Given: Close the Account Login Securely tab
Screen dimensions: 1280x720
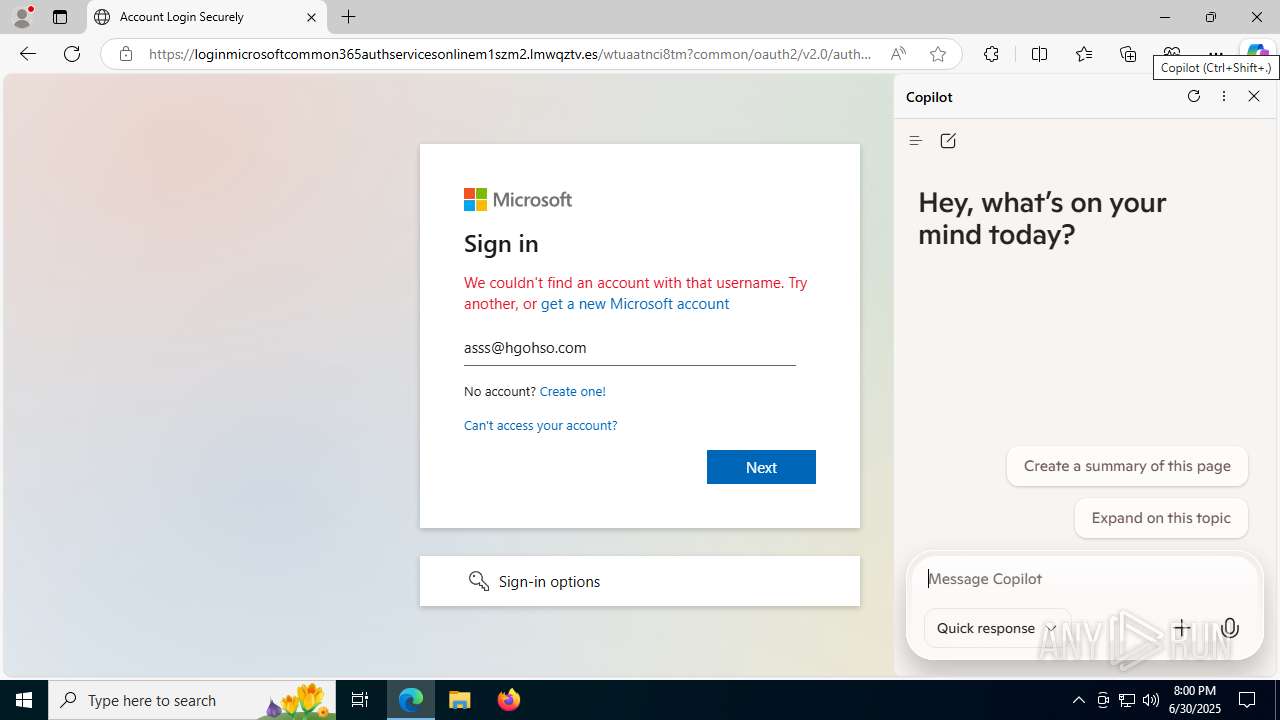Looking at the screenshot, I should [311, 17].
